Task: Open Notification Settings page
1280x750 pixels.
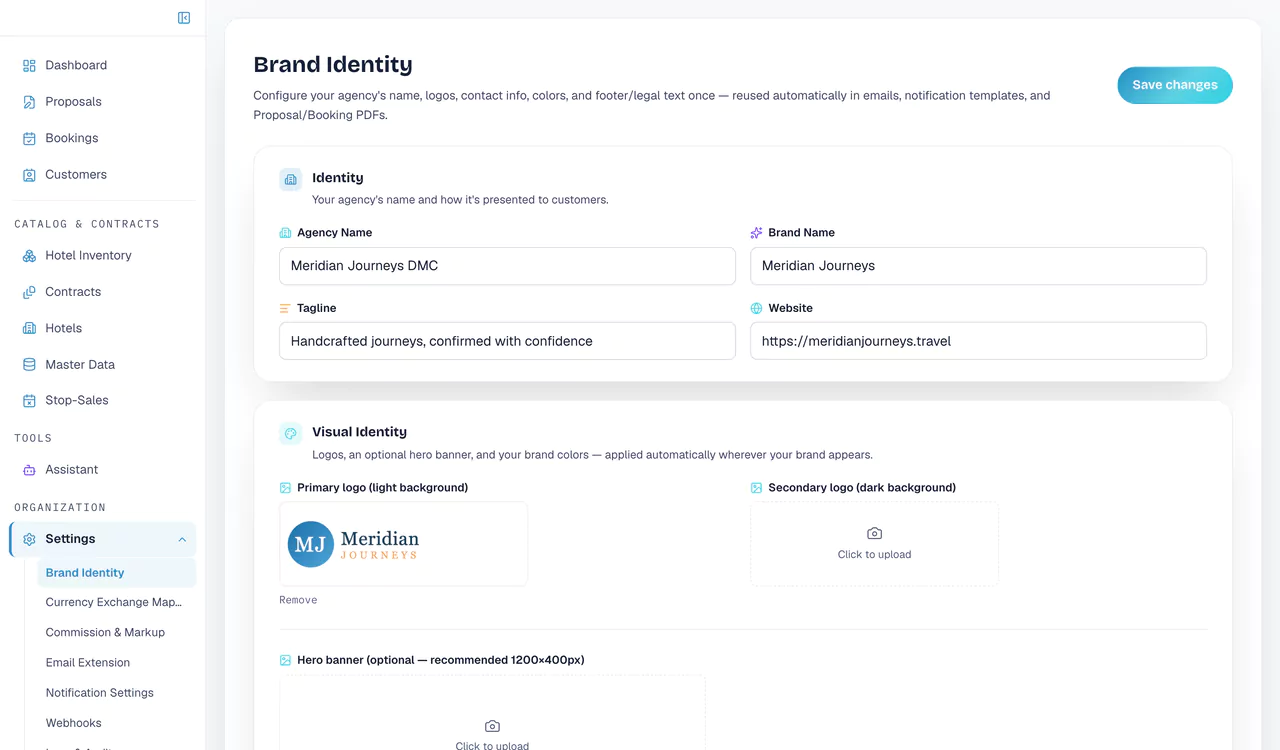Action: click(100, 692)
